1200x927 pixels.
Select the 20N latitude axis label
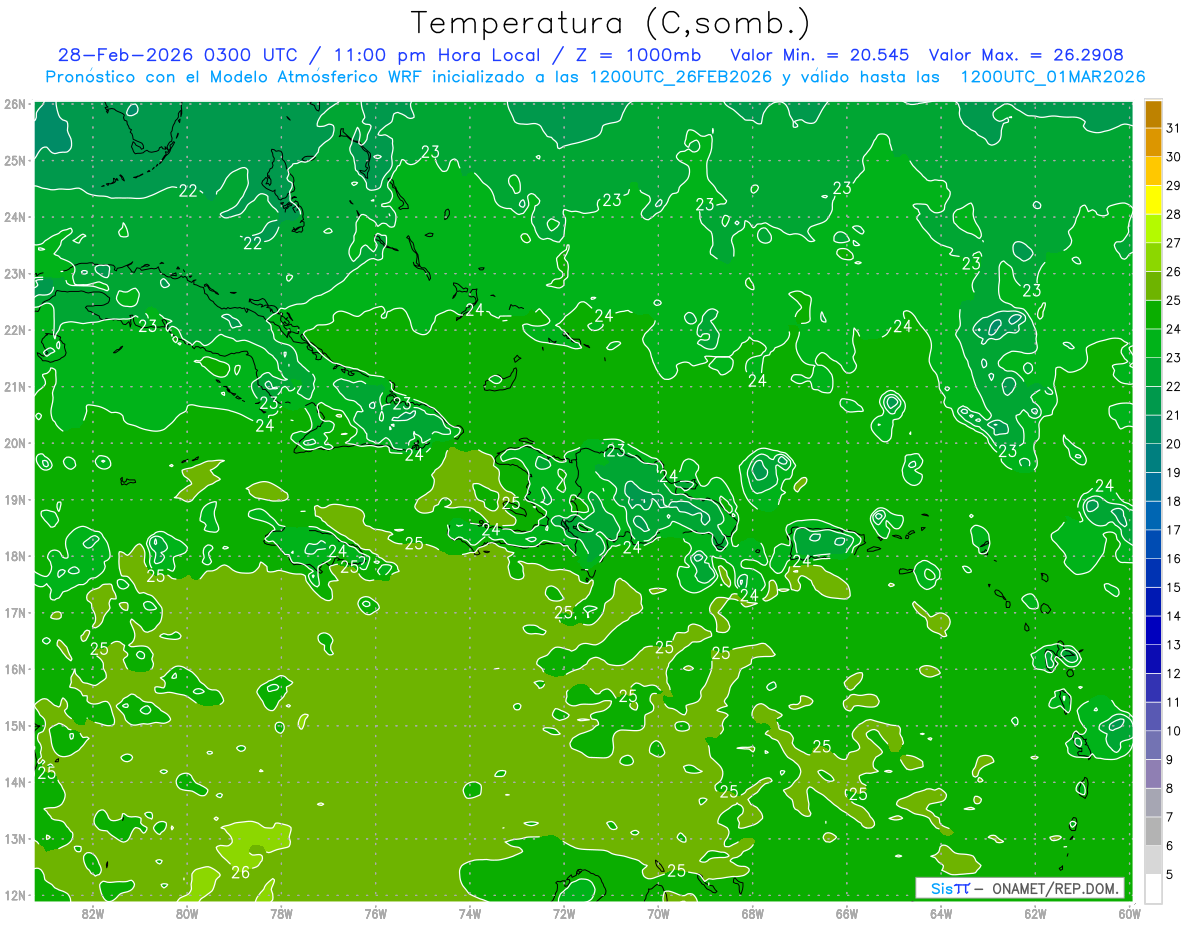(x=14, y=443)
